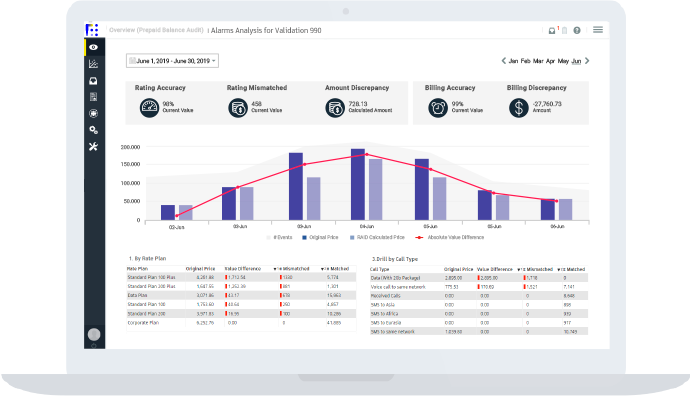Open the chart analytics sidebar icon

[x=93, y=64]
